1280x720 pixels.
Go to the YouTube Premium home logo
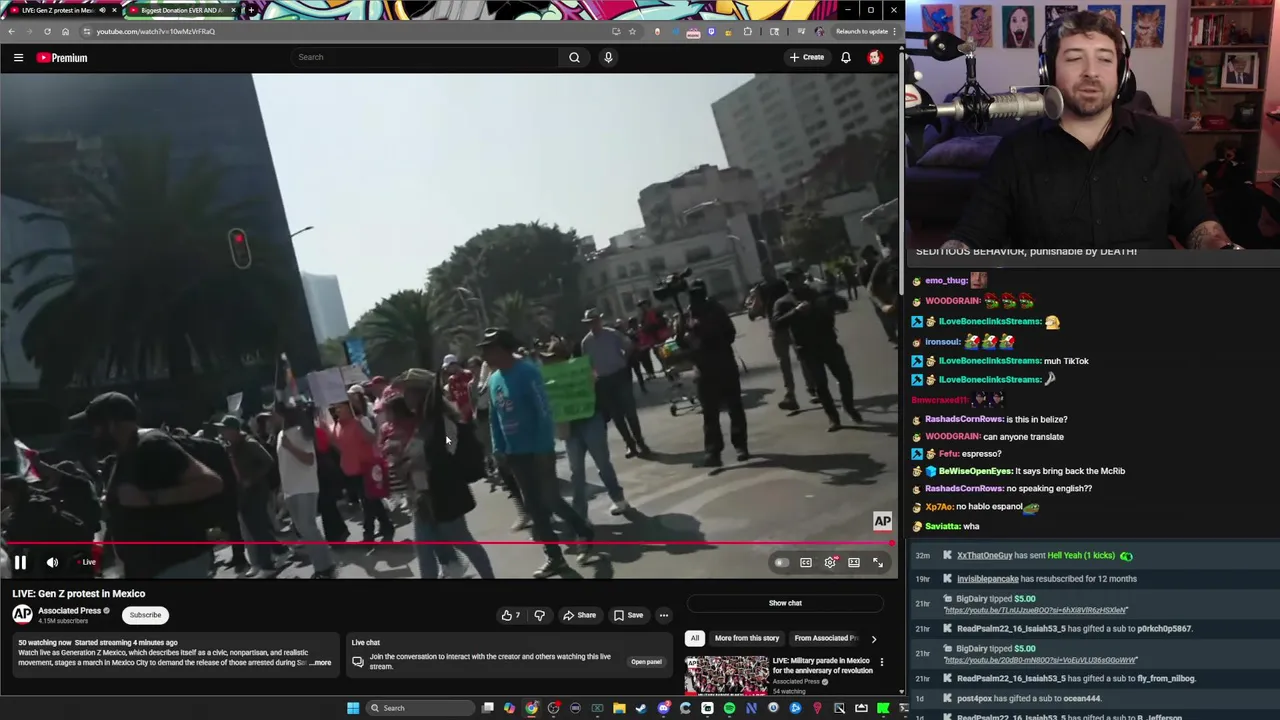(62, 58)
